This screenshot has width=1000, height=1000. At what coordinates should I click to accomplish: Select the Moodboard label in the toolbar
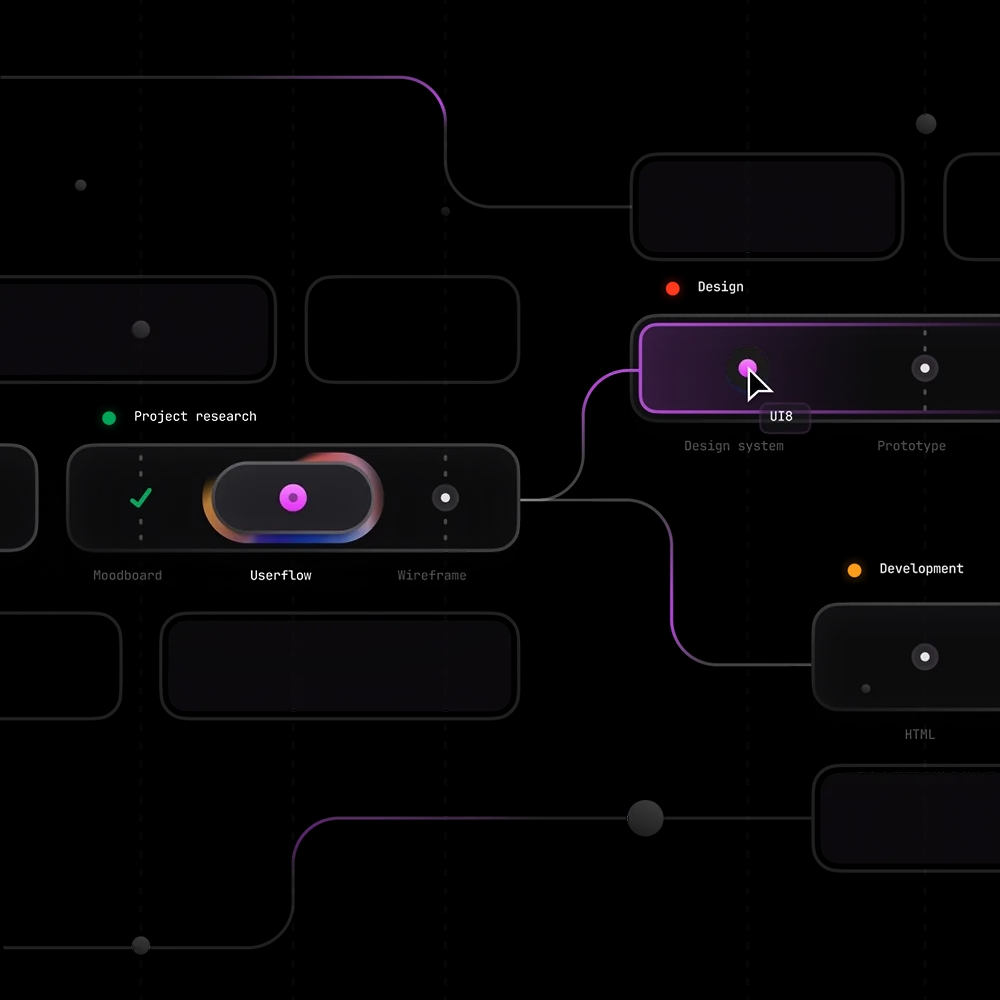click(127, 575)
